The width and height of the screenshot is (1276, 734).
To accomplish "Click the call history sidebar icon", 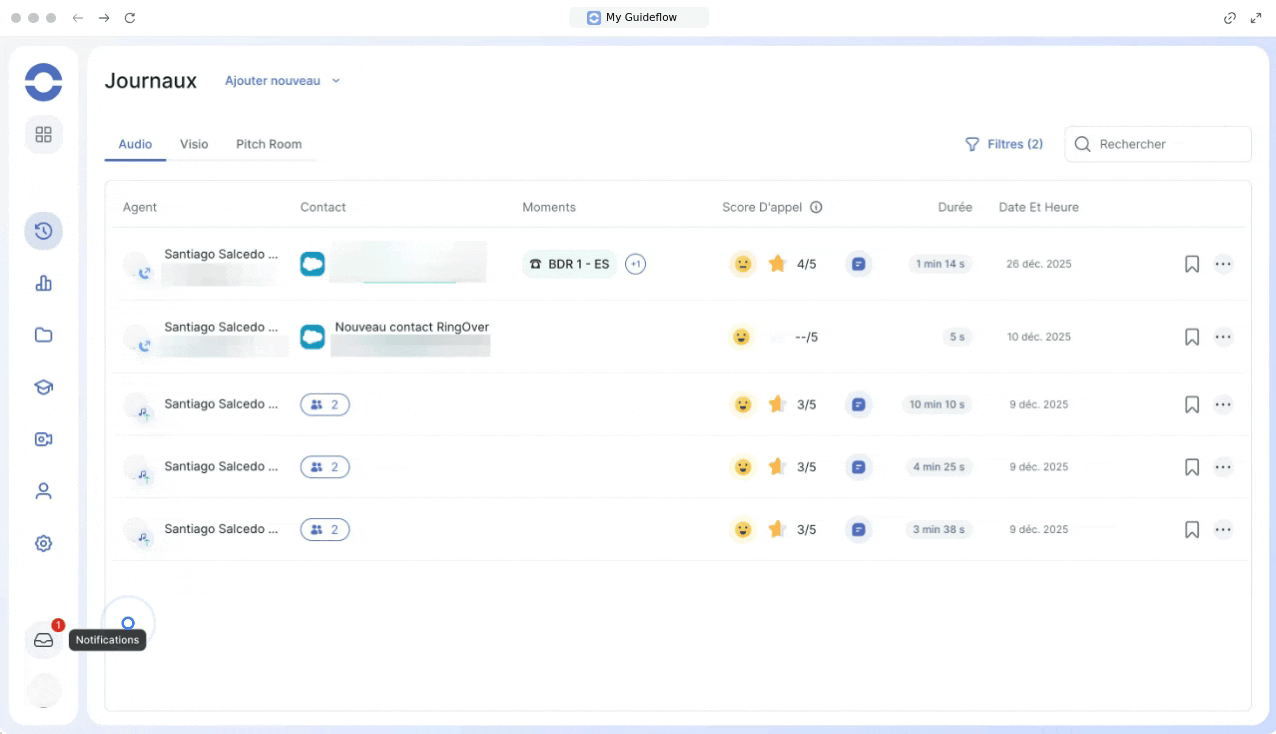I will tap(43, 231).
